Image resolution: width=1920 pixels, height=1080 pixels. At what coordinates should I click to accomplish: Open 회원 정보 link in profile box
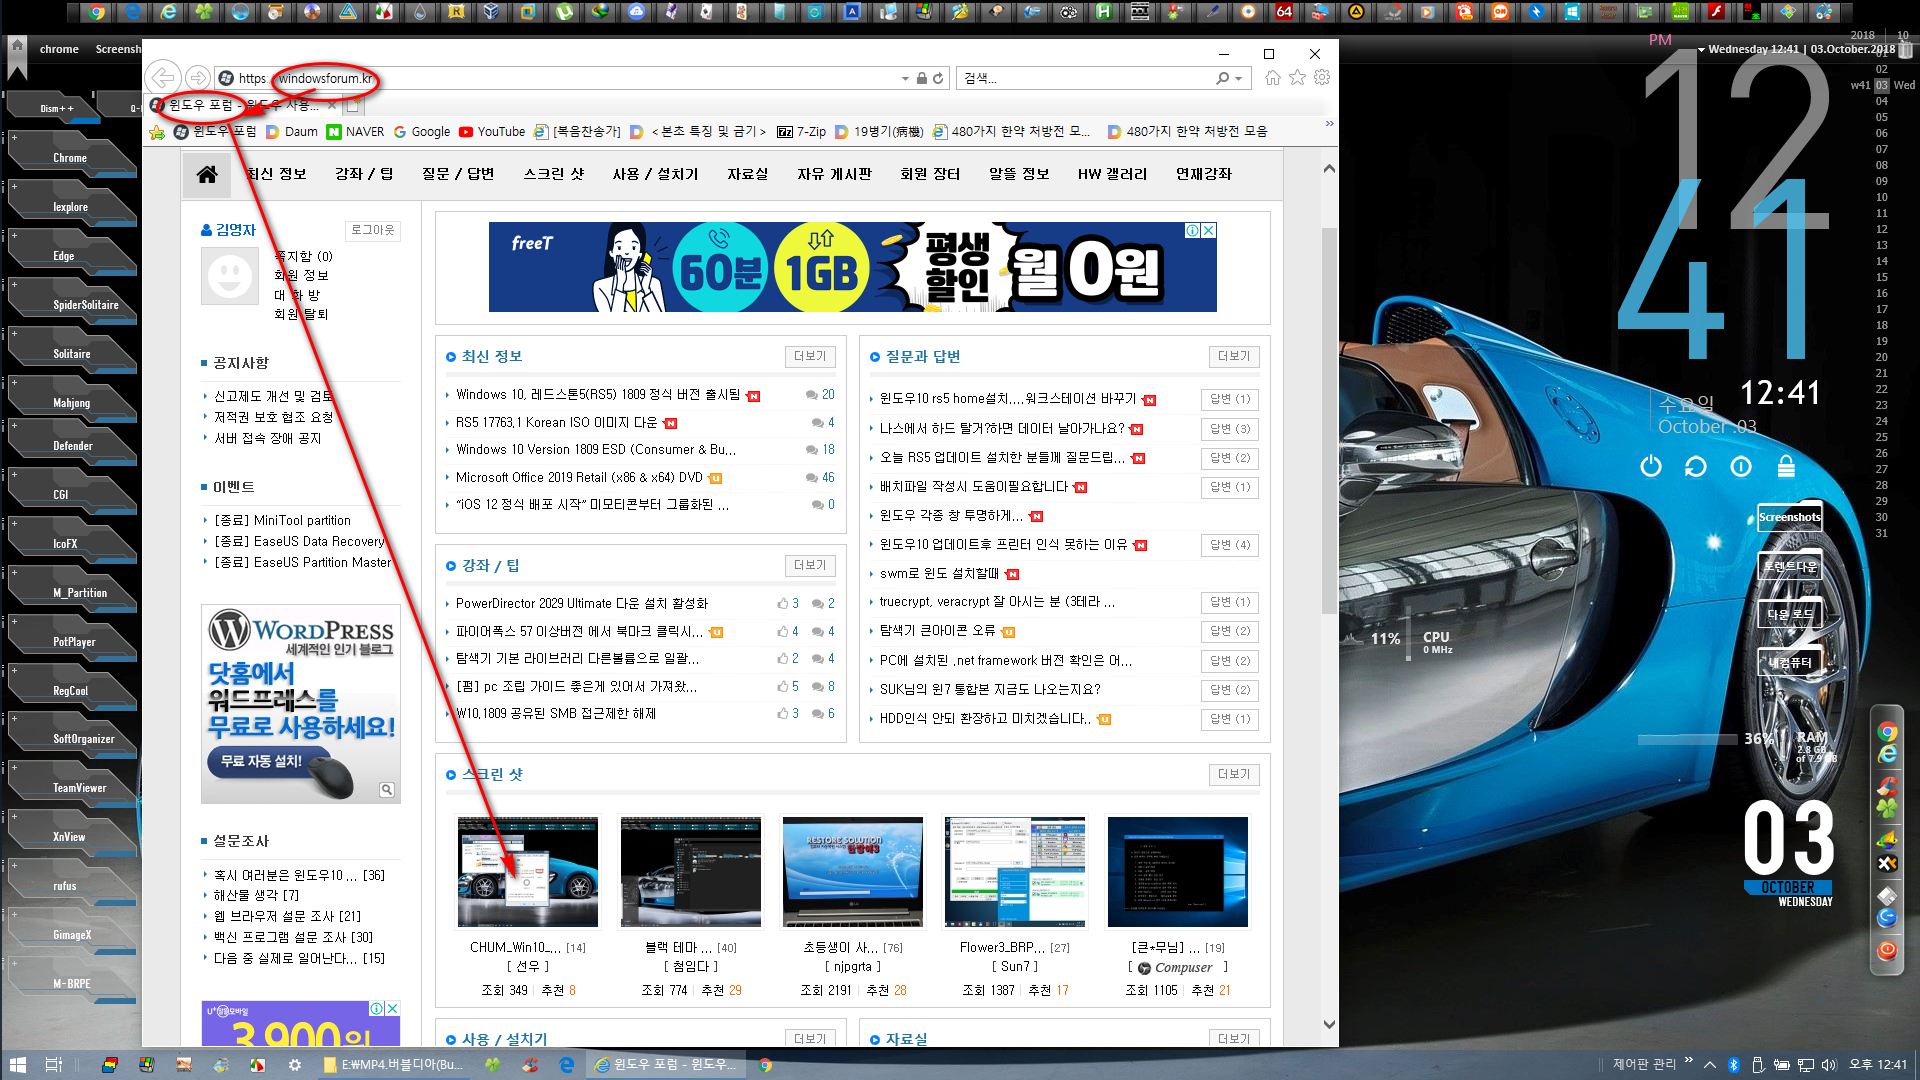(x=301, y=275)
